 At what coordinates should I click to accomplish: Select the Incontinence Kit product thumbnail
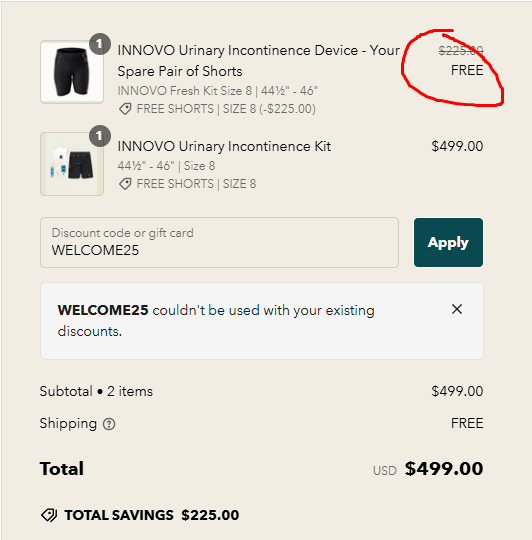click(x=72, y=164)
